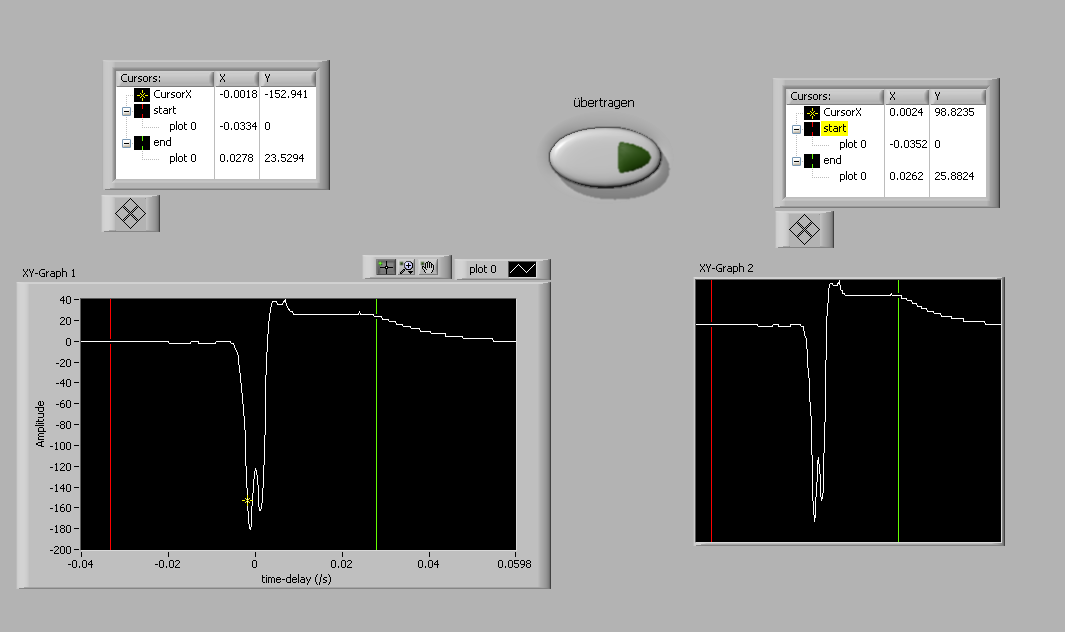1065x632 pixels.
Task: Click X value 0.0024 in right legend
Action: (x=906, y=112)
